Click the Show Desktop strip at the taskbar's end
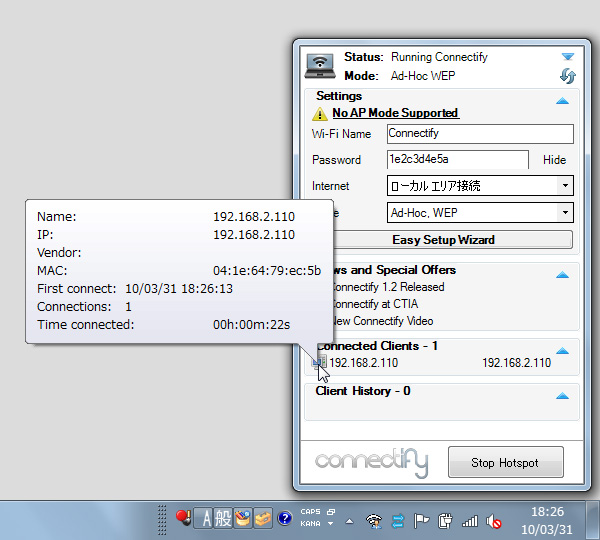 pos(593,520)
